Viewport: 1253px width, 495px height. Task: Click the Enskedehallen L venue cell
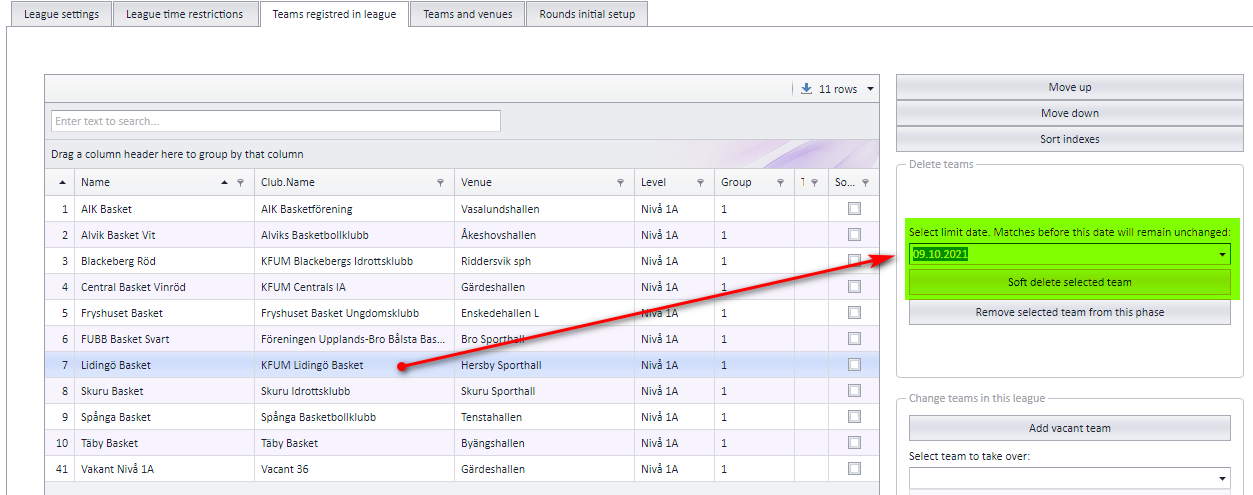pyautogui.click(x=544, y=313)
